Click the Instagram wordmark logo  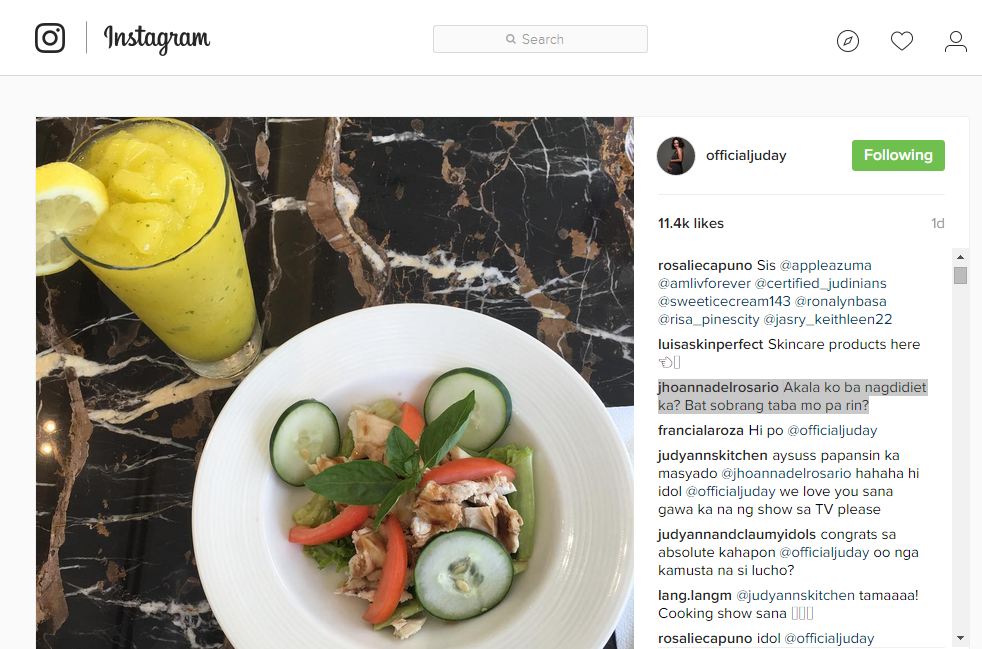pos(157,39)
